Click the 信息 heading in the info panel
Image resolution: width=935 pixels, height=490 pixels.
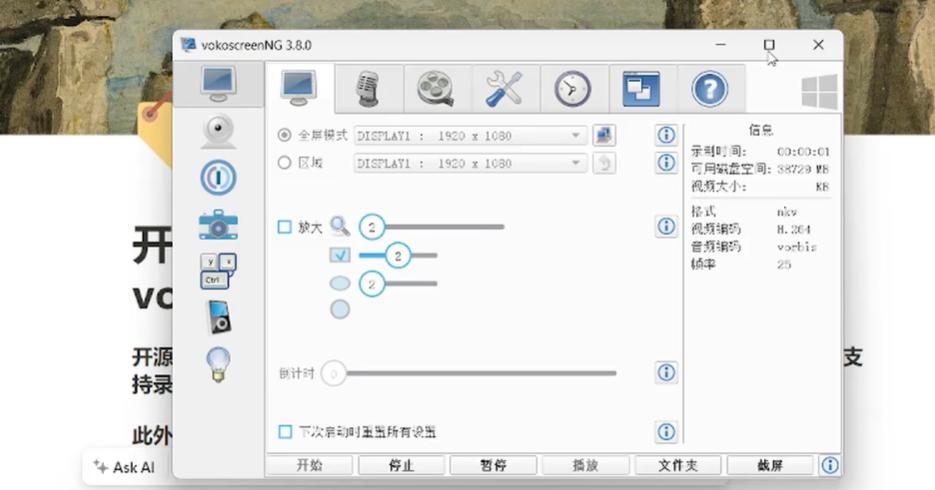click(761, 130)
